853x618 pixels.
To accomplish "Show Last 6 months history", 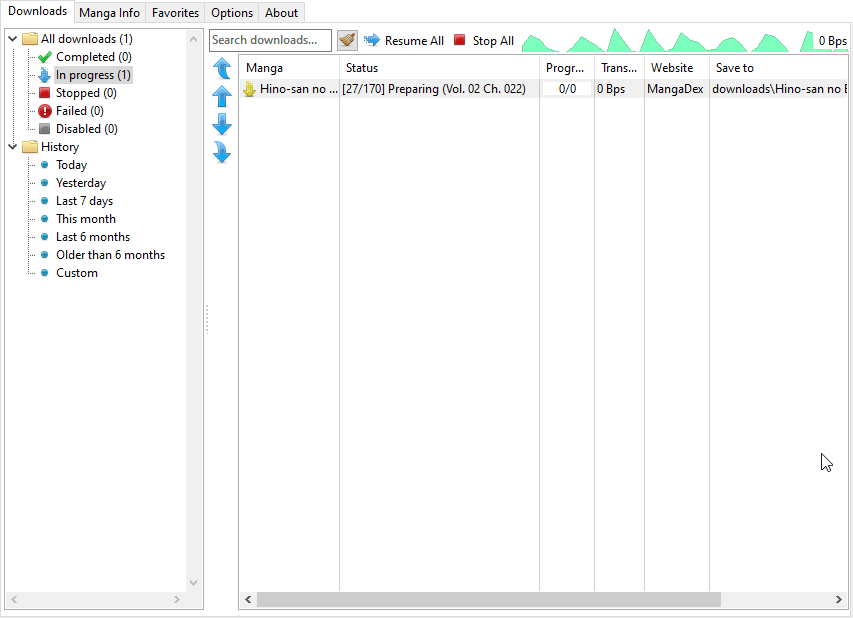I will click(92, 237).
